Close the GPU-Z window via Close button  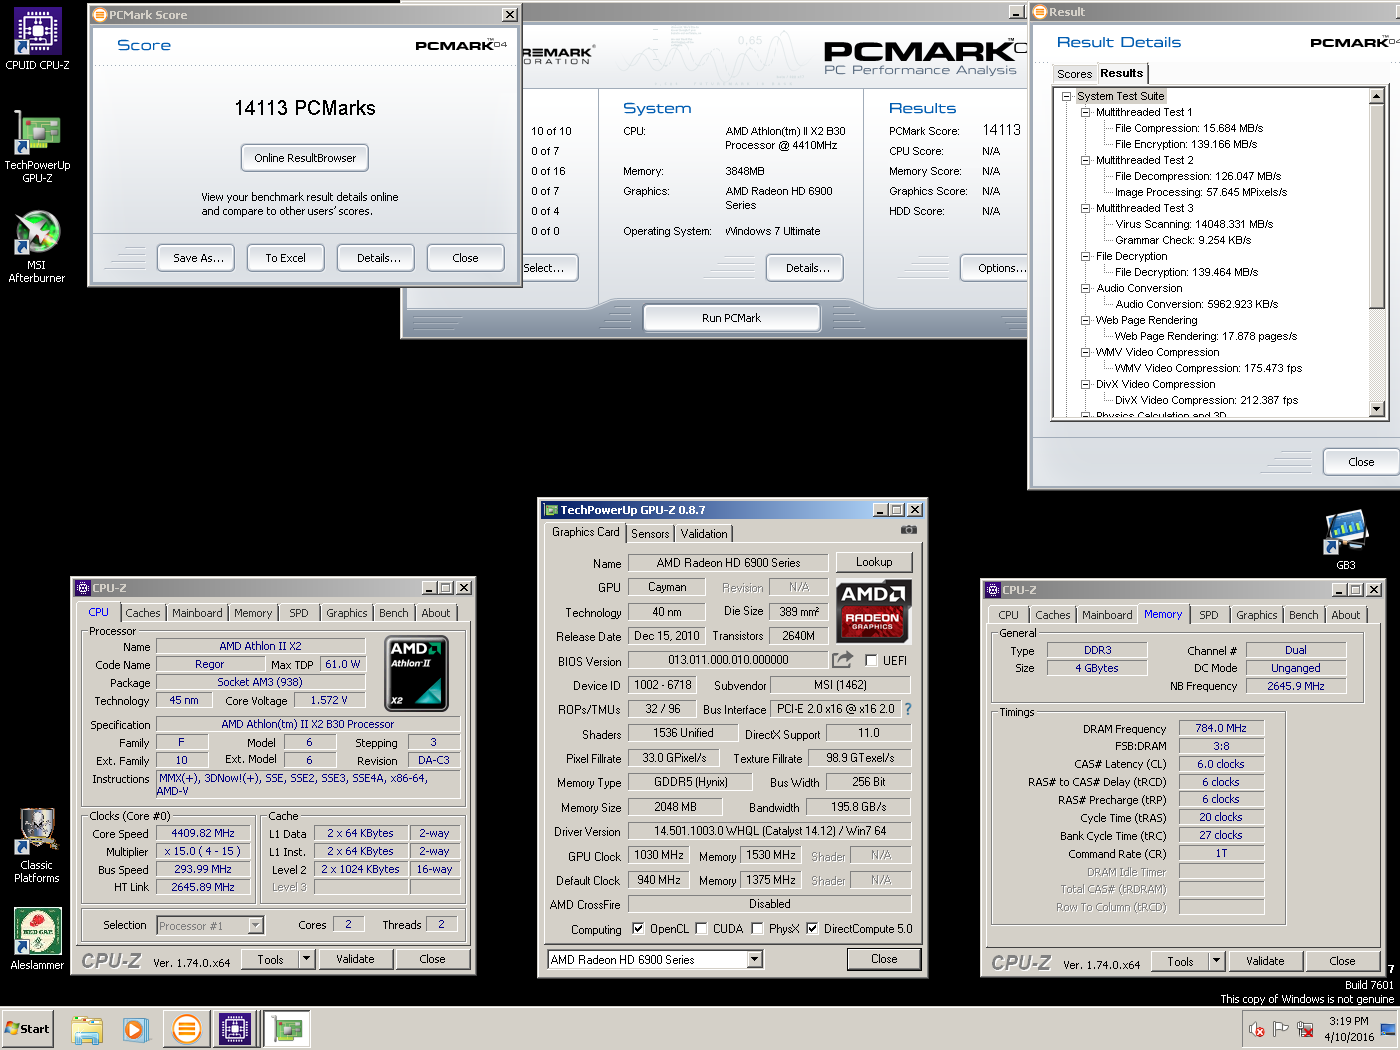884,959
